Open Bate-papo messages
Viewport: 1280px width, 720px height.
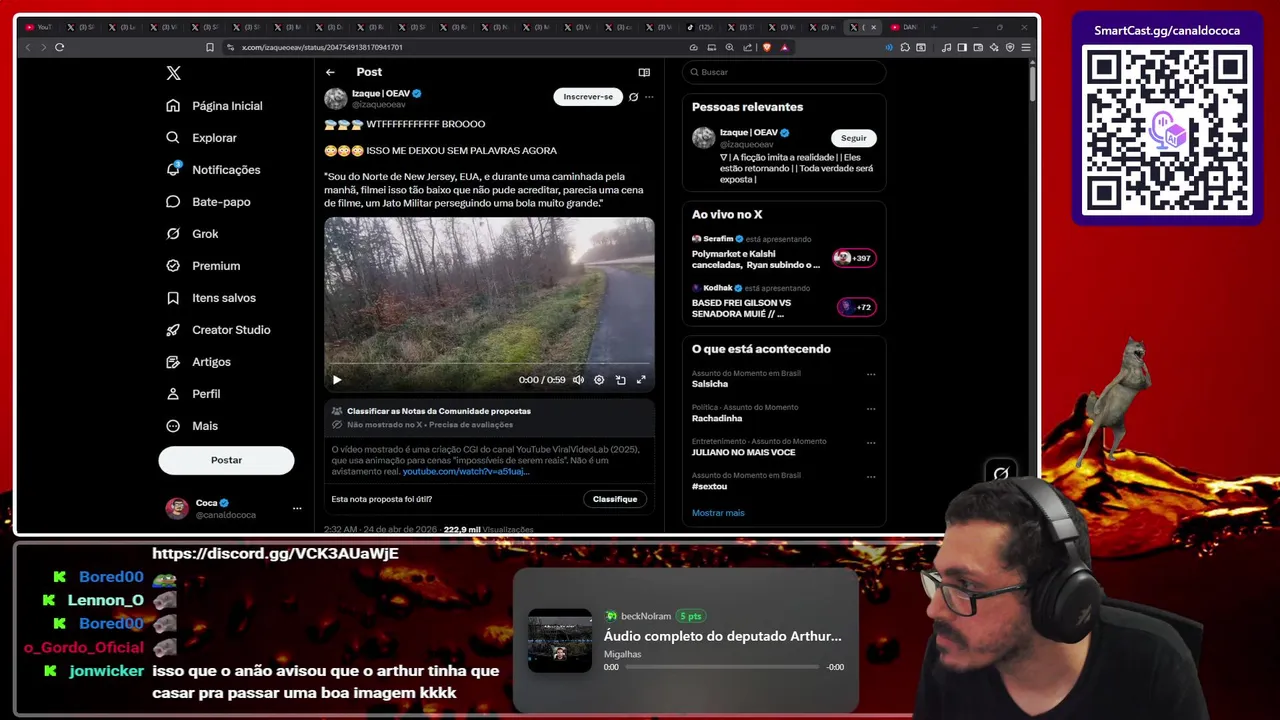pyautogui.click(x=208, y=202)
